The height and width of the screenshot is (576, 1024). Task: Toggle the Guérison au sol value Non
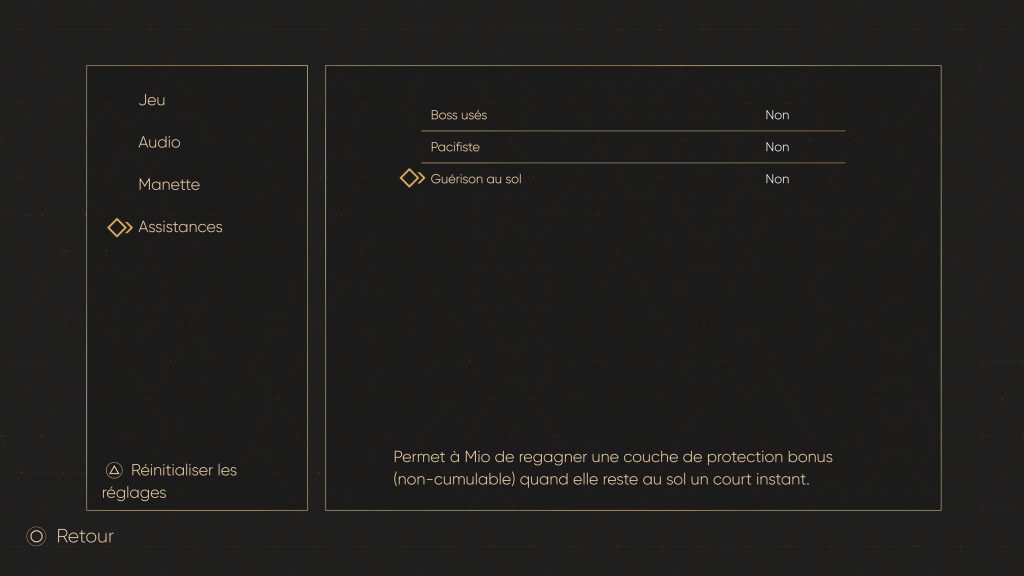click(x=777, y=179)
